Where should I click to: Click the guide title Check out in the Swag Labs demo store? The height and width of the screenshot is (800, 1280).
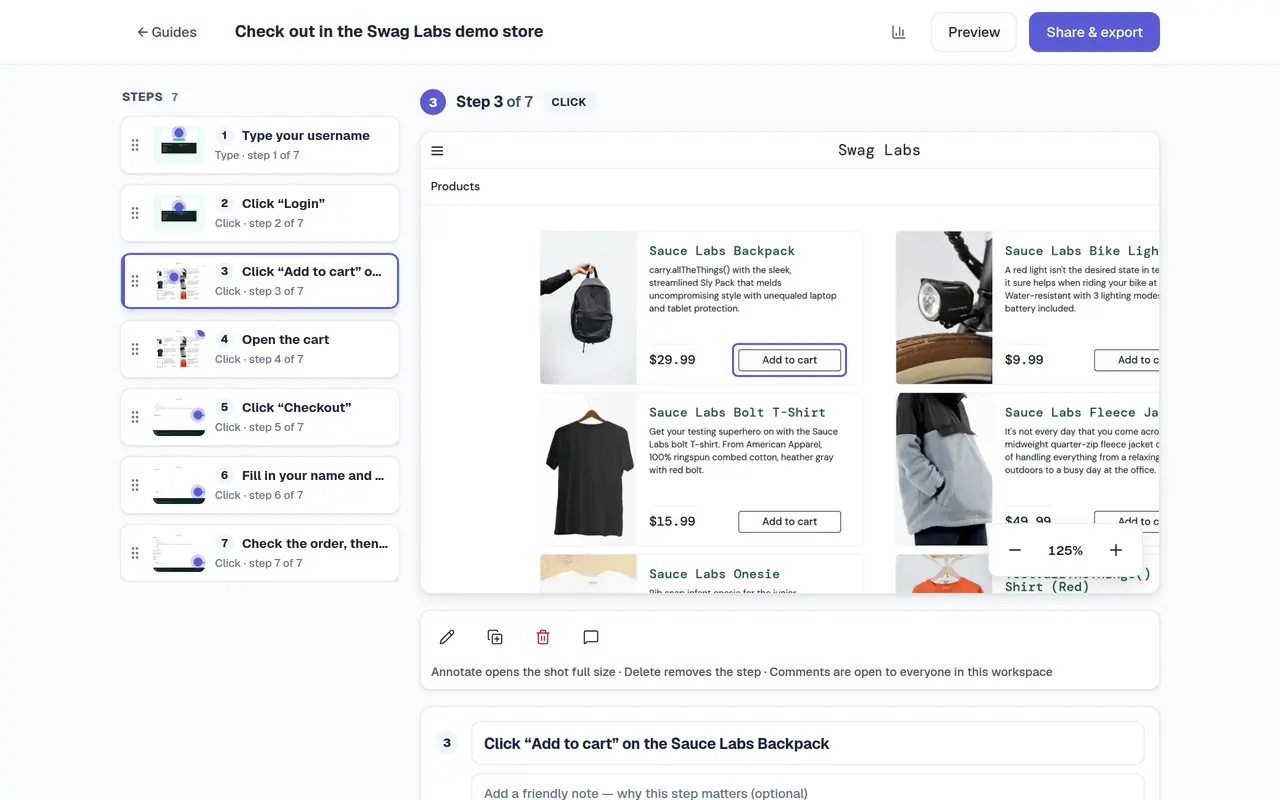(389, 32)
